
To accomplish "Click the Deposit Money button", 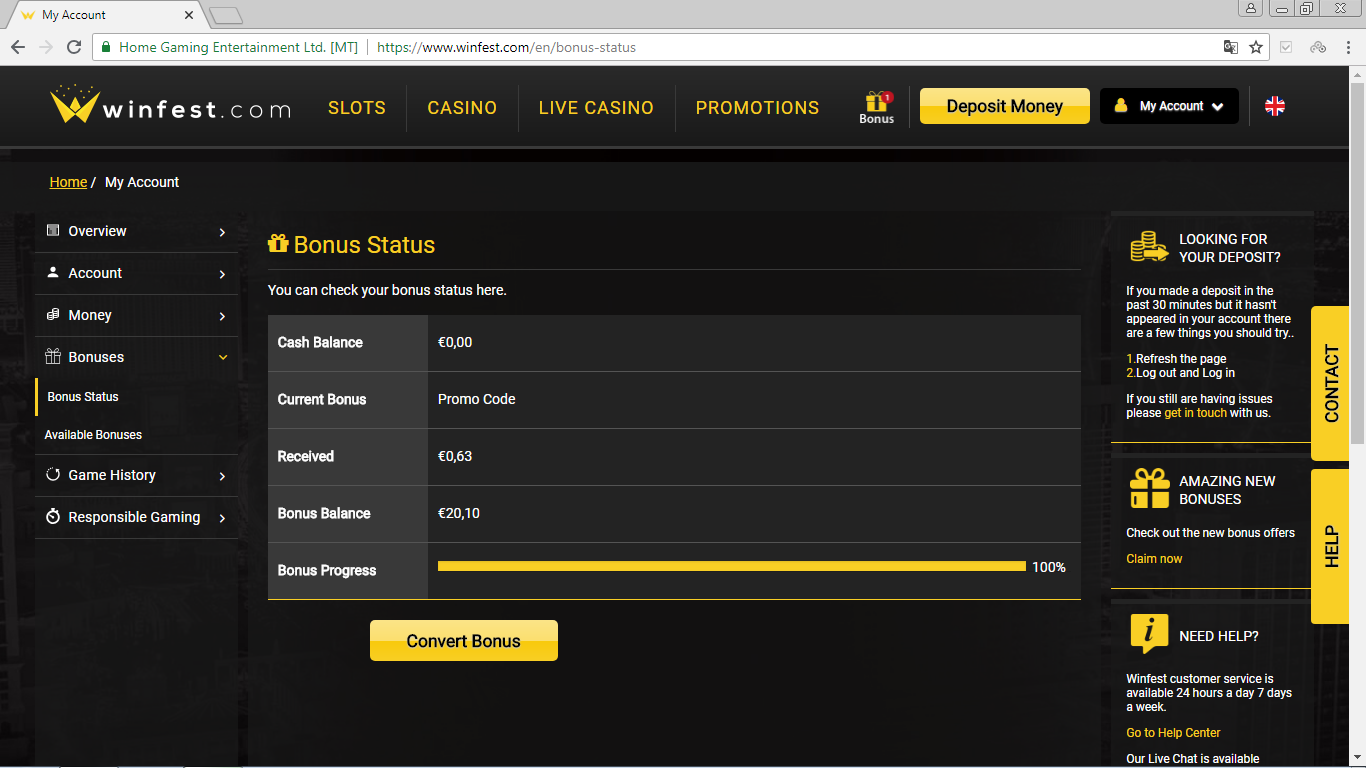I will click(x=1005, y=106).
